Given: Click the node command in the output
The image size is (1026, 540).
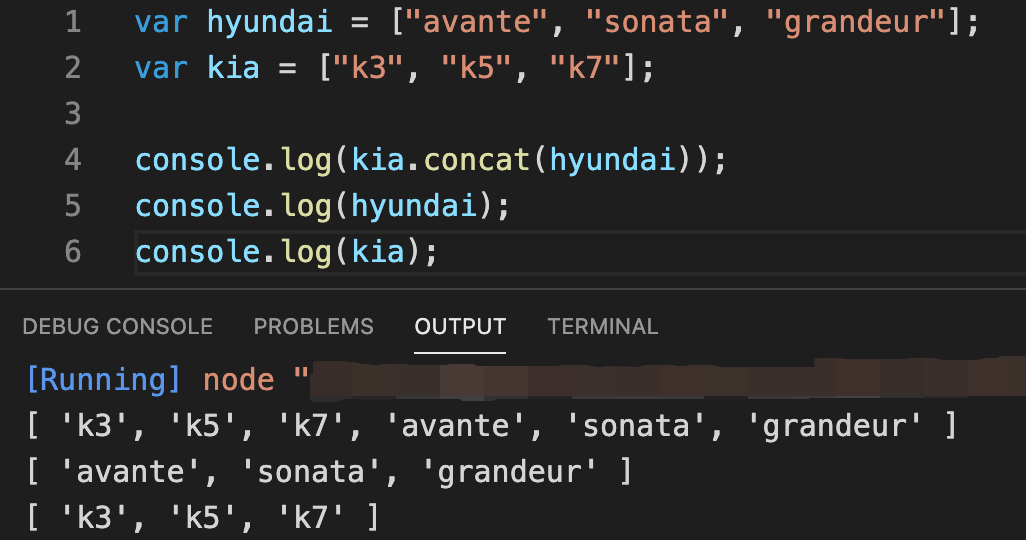Looking at the screenshot, I should pyautogui.click(x=239, y=380).
